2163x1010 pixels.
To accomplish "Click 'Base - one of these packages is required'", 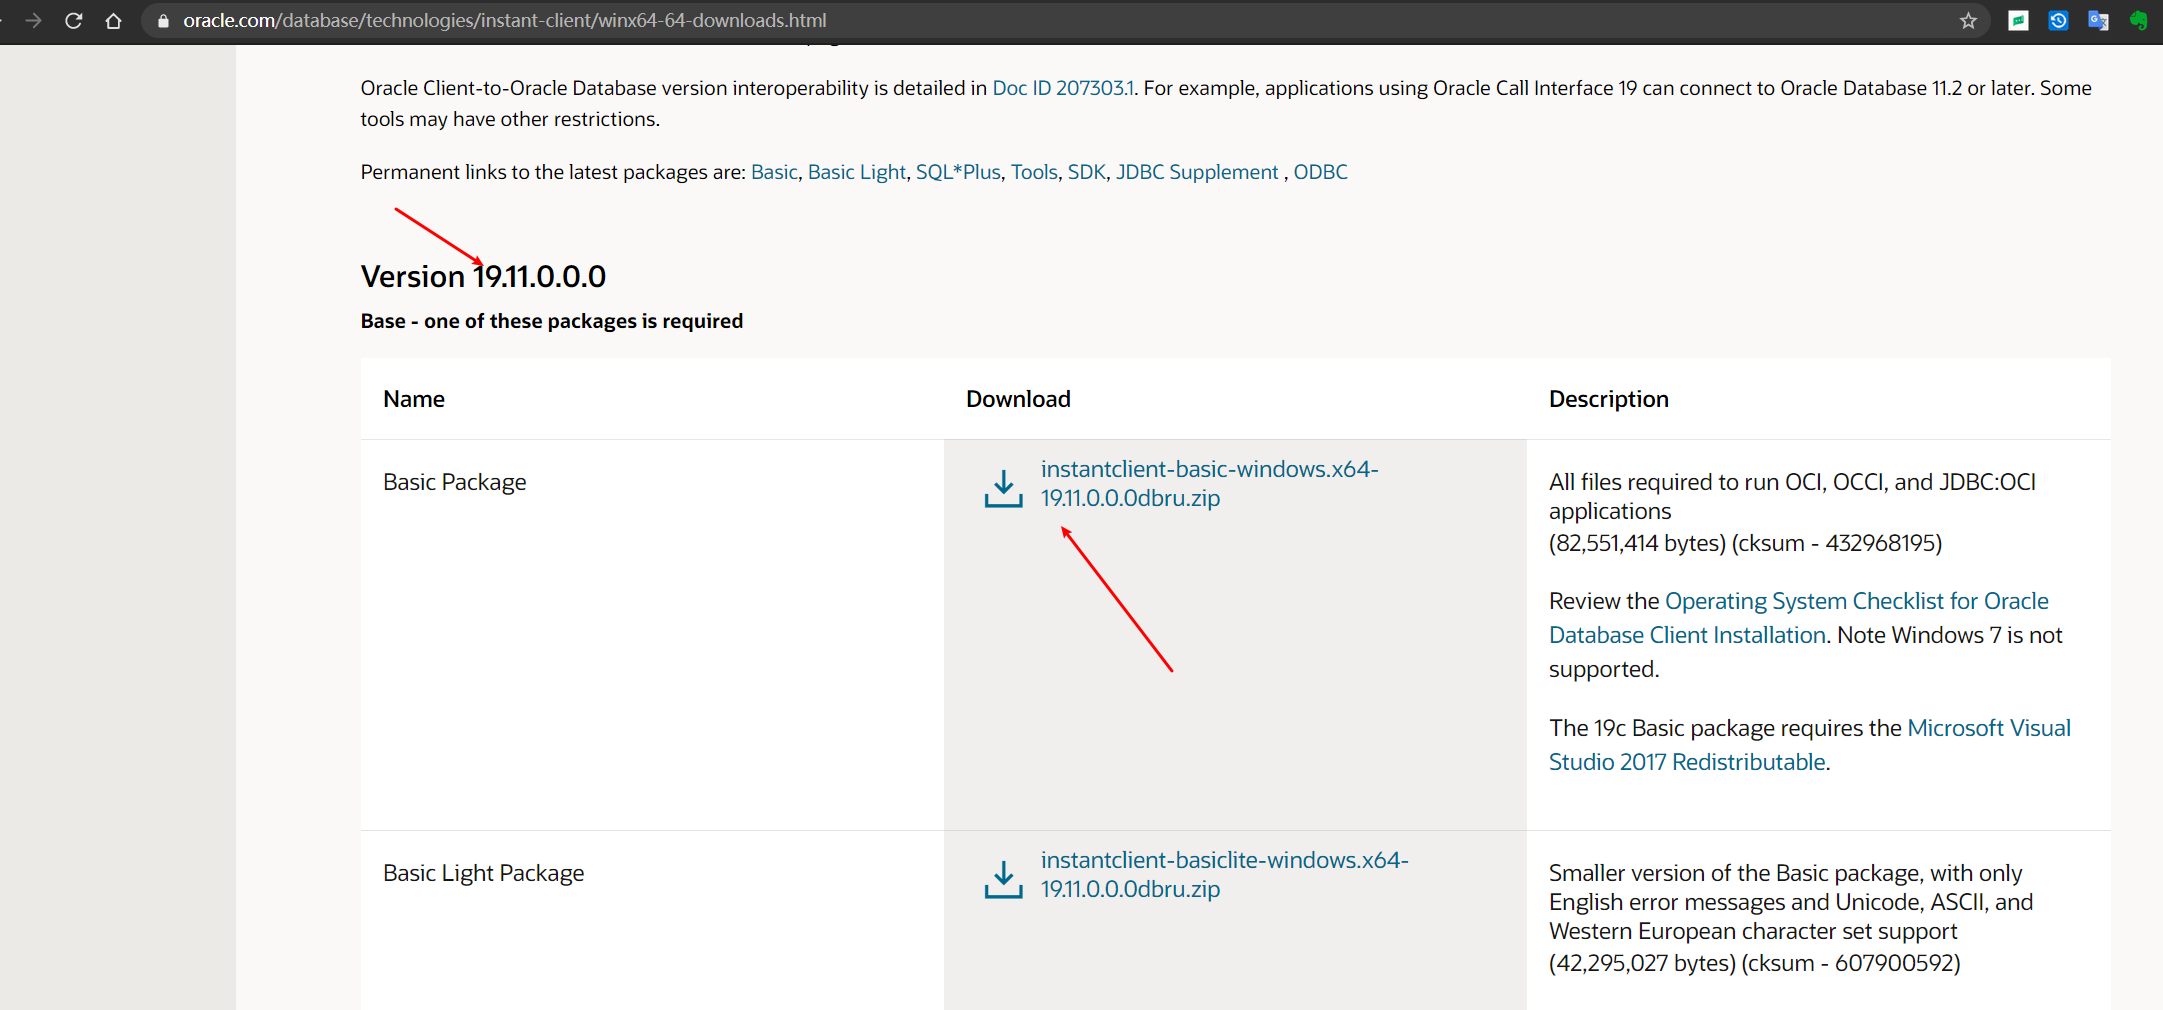I will coord(552,321).
